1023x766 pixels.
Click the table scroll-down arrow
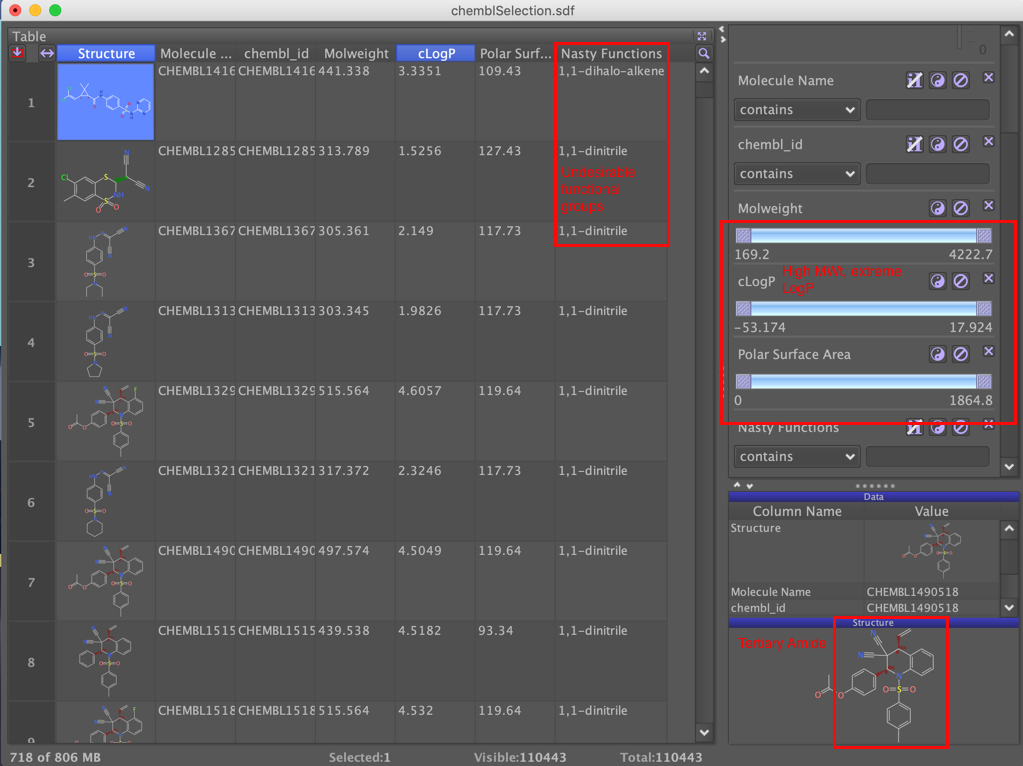click(x=704, y=732)
